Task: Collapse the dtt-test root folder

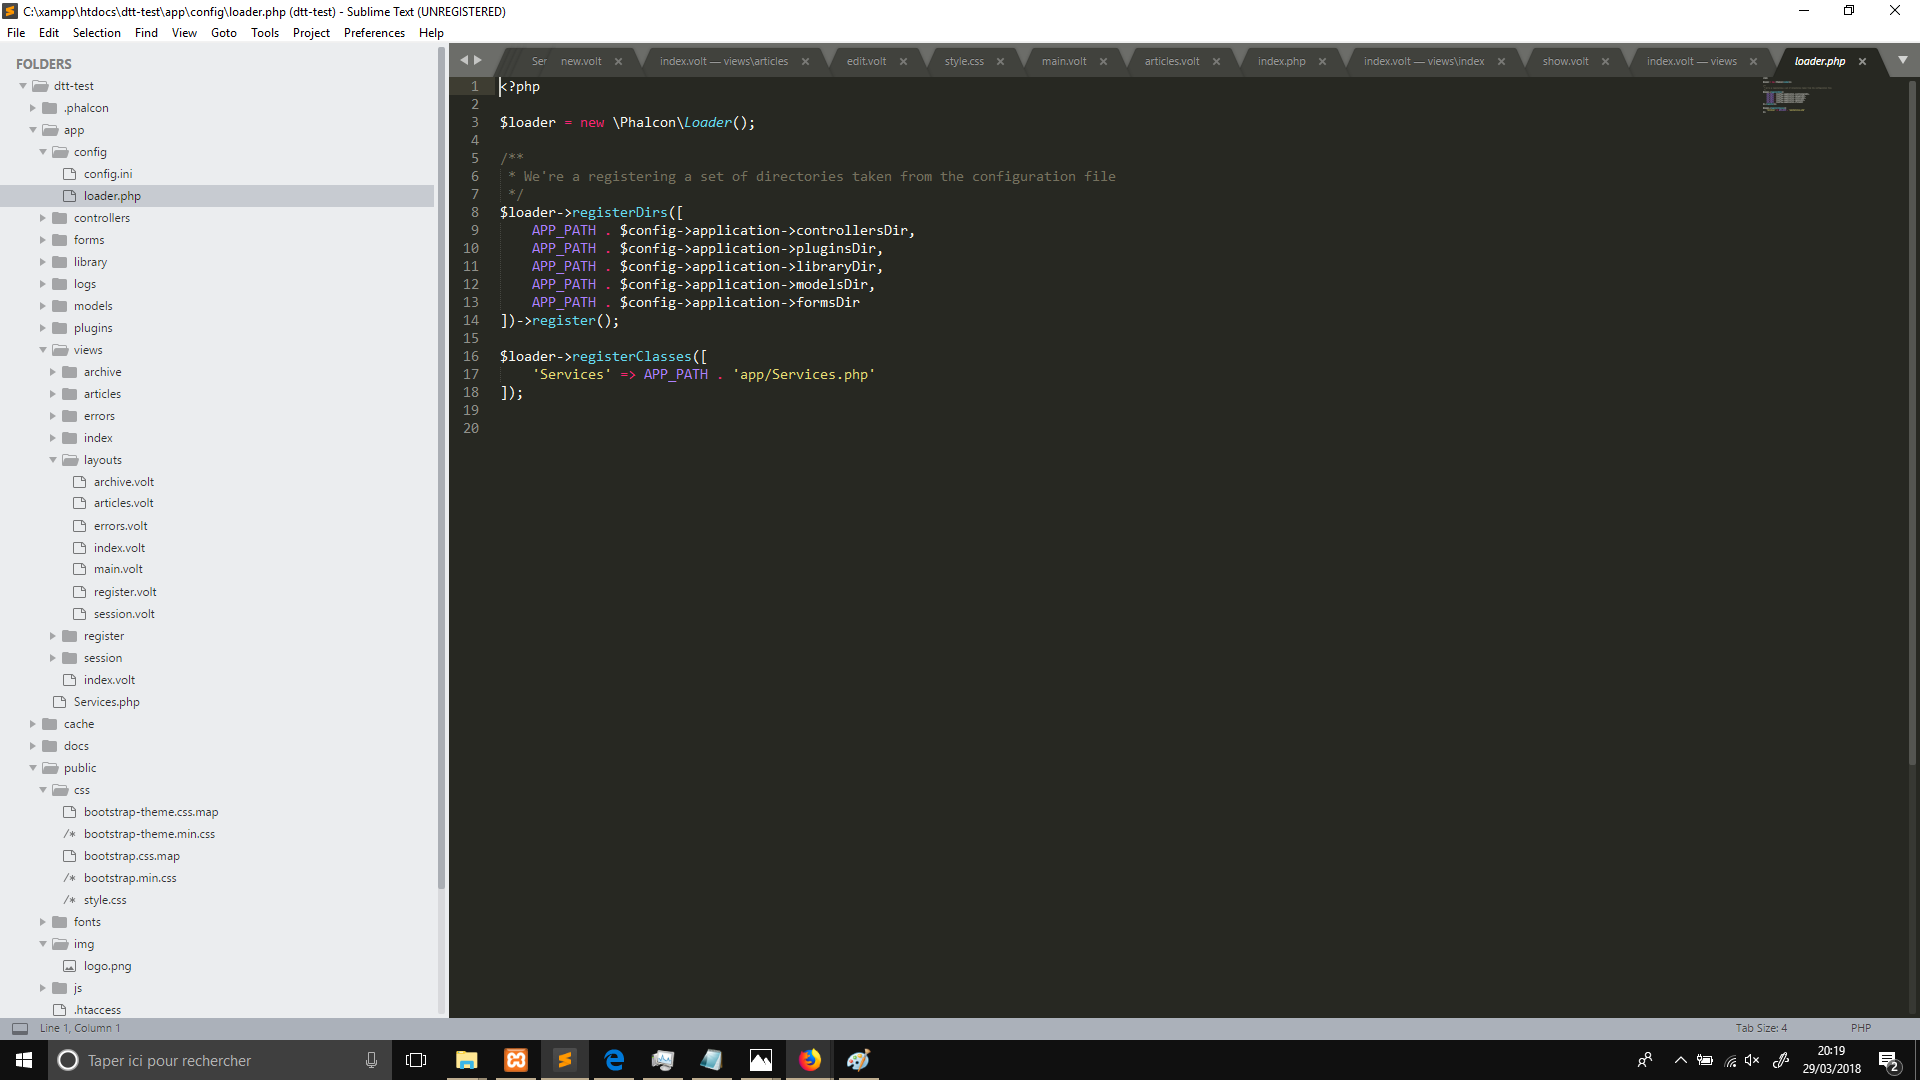Action: pos(23,86)
